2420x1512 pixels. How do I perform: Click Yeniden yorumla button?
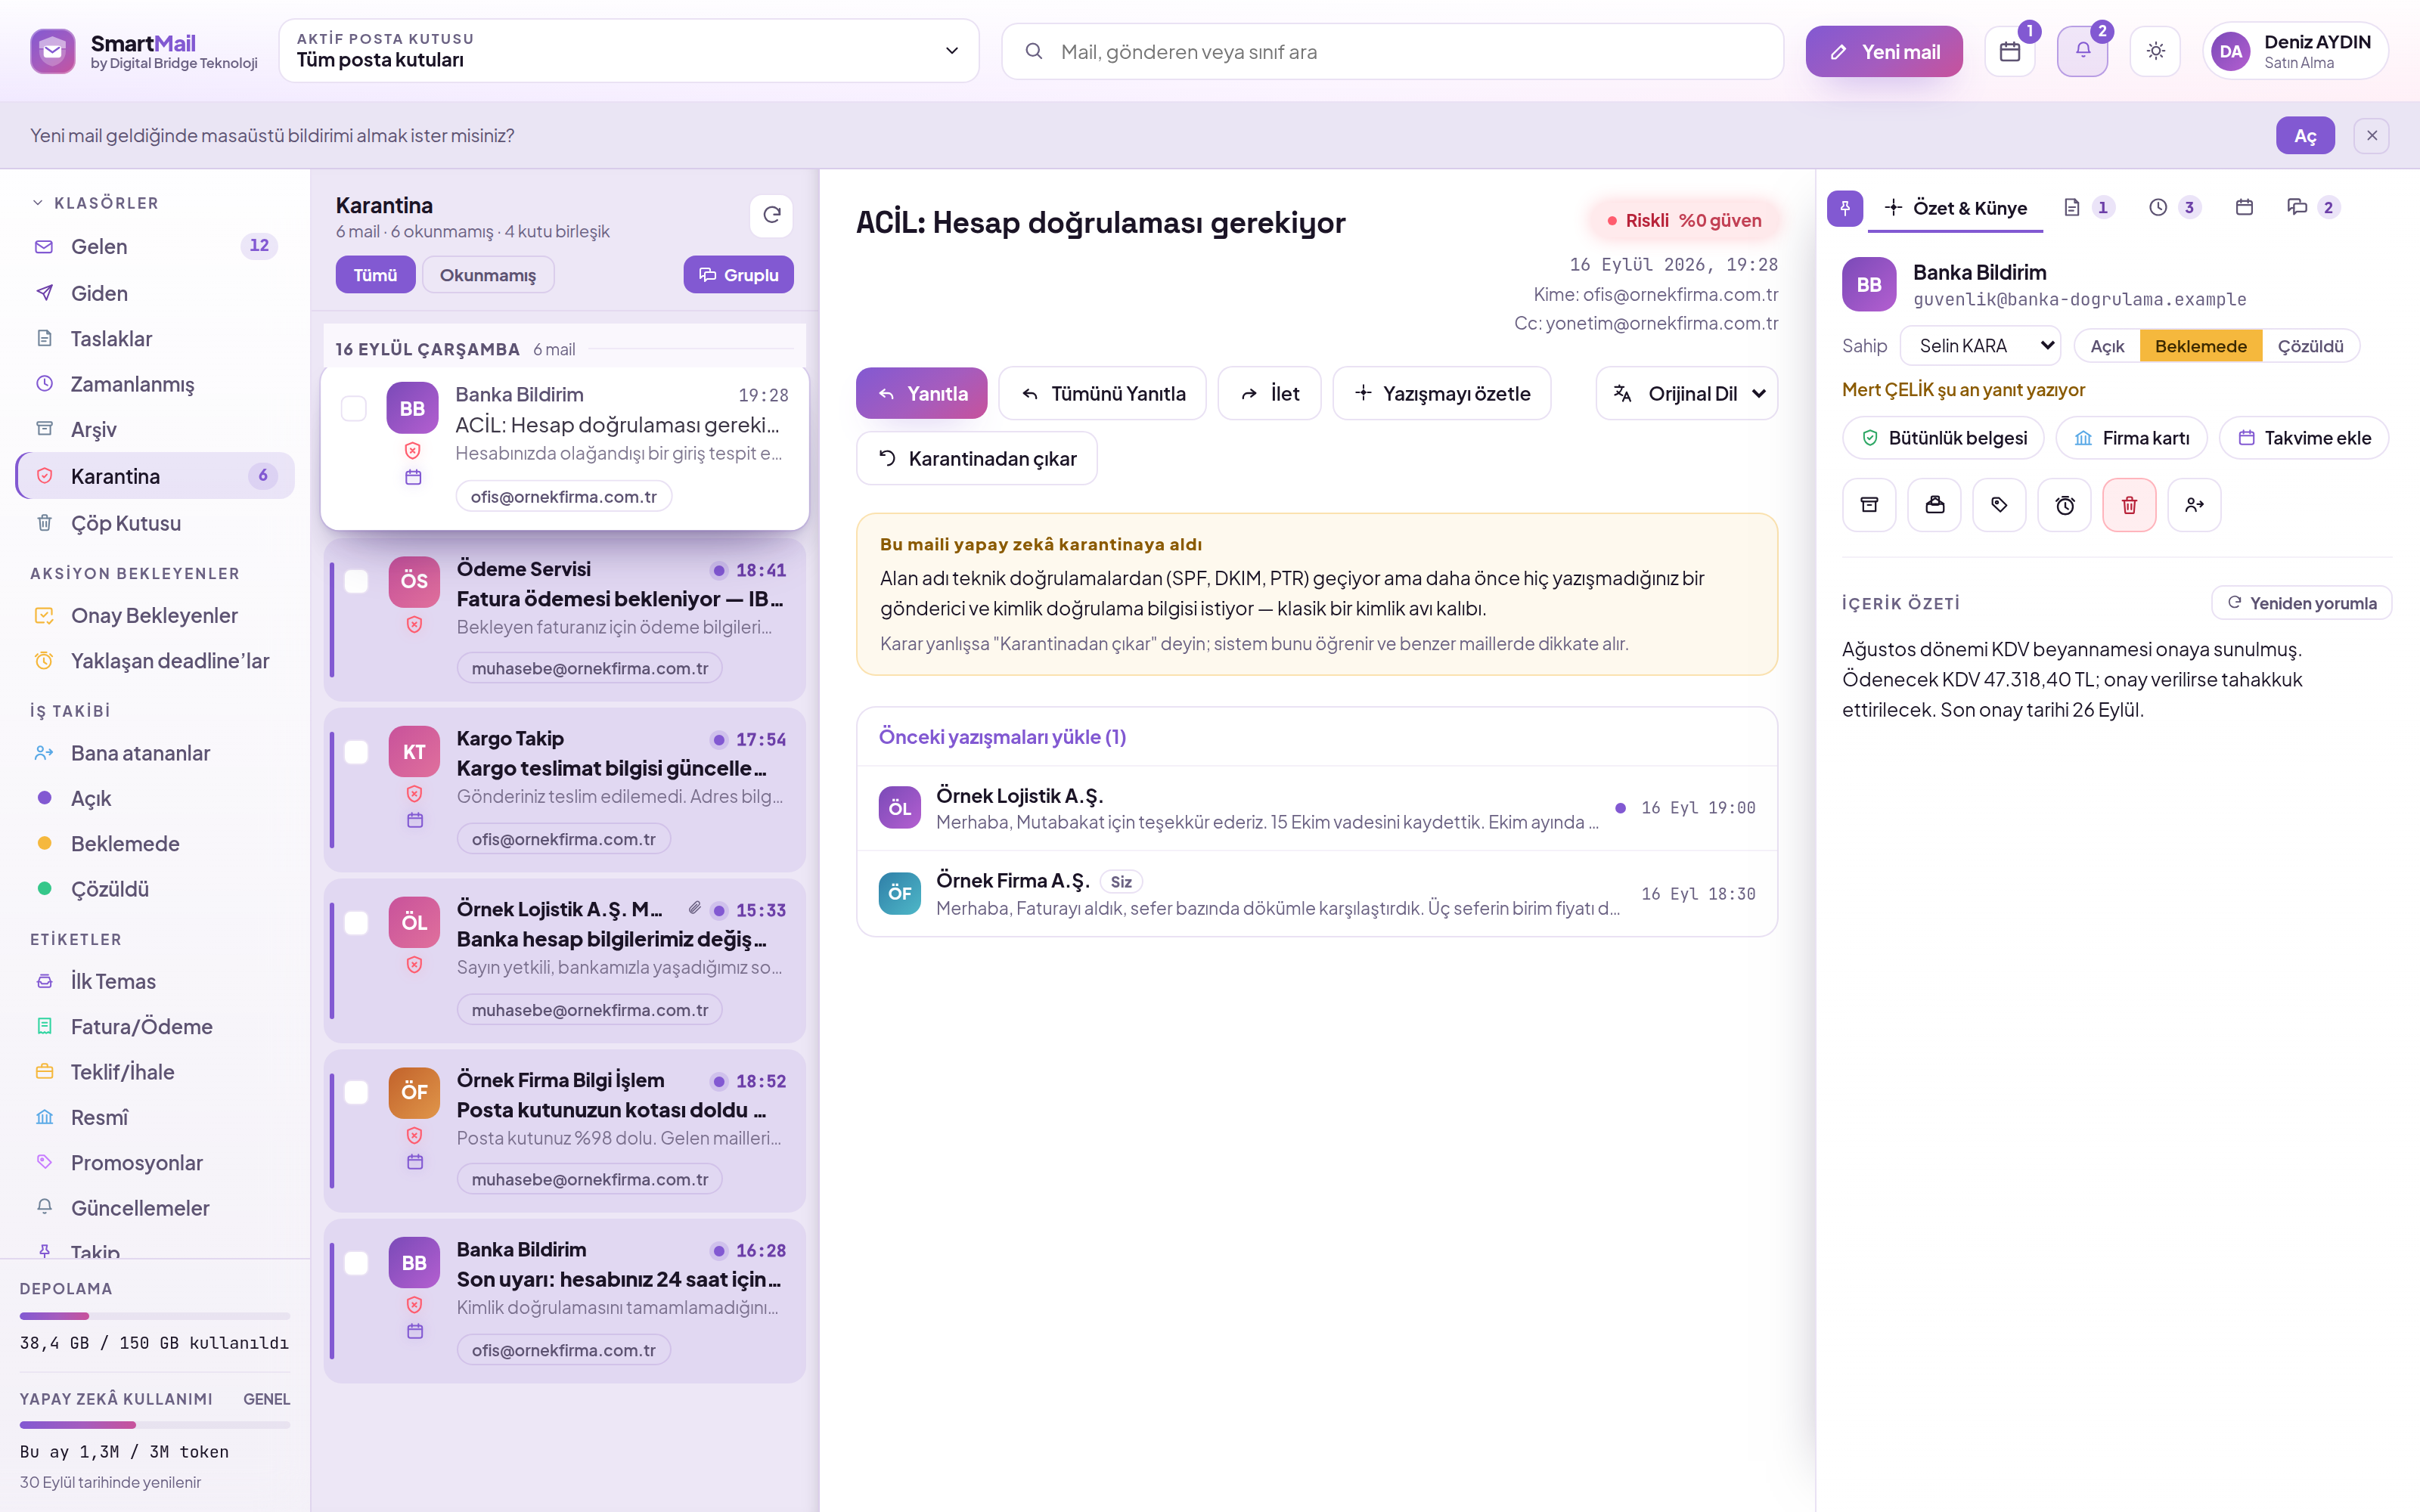pyautogui.click(x=2302, y=603)
